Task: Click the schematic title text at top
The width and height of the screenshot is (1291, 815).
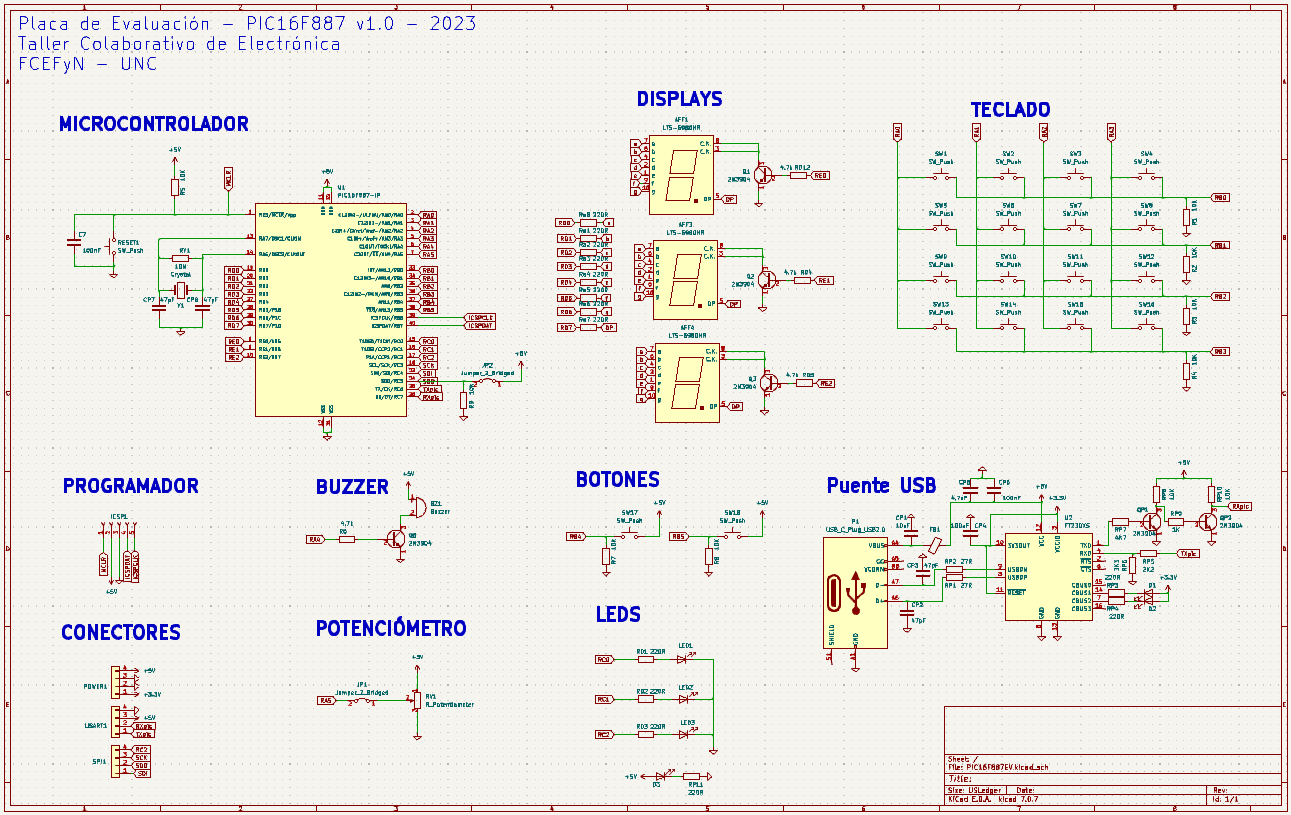Action: [247, 24]
